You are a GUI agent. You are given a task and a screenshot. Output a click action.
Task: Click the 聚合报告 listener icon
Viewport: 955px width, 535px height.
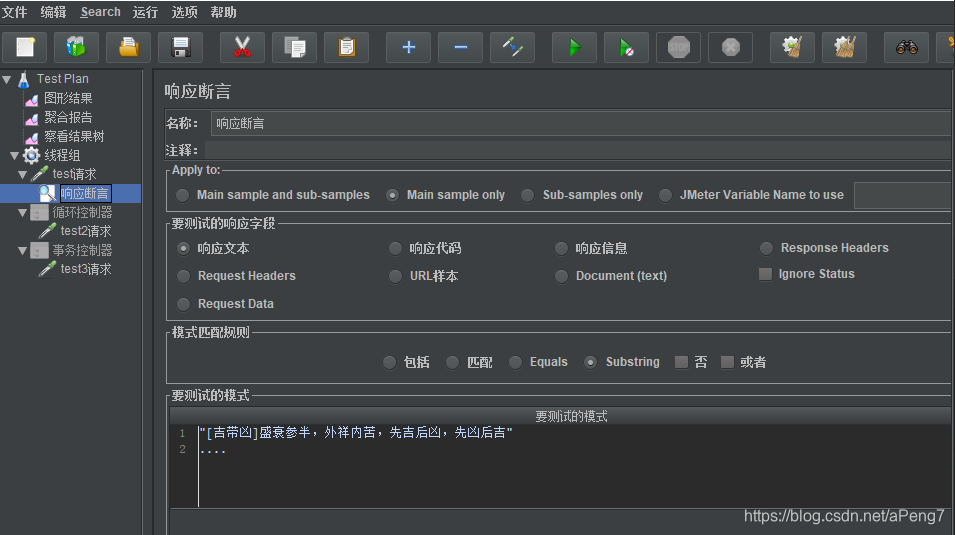32,118
